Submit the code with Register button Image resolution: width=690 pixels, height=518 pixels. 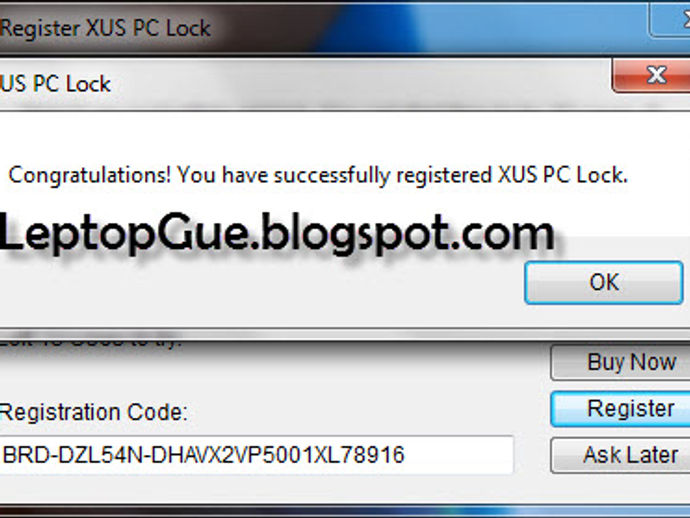(620, 409)
